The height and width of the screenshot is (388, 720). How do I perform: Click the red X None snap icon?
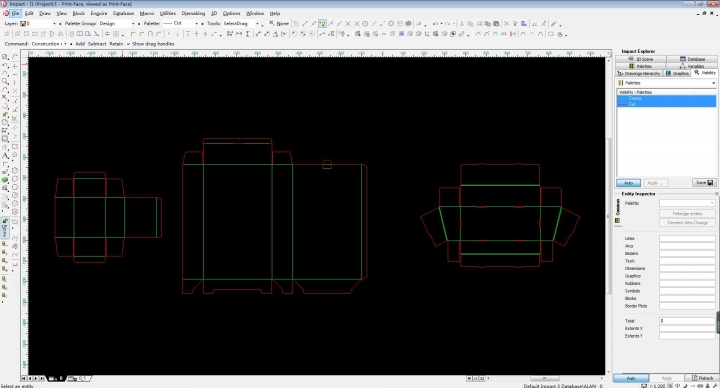pyautogui.click(x=272, y=23)
